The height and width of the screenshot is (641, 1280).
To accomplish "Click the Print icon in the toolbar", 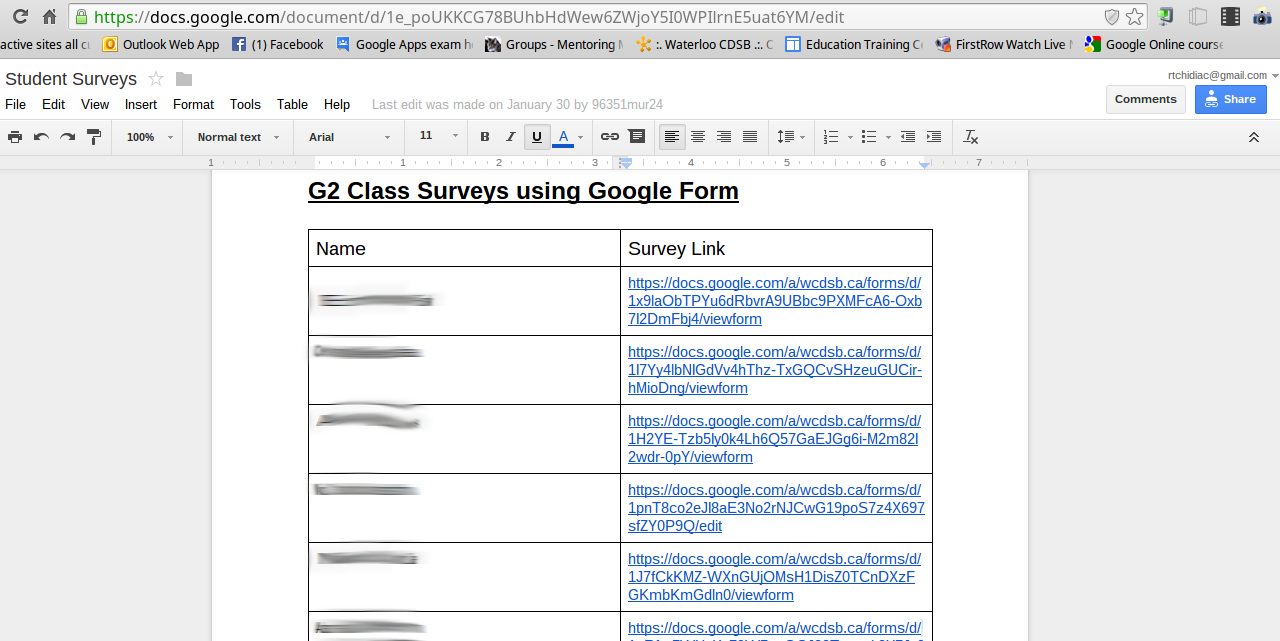I will pyautogui.click(x=15, y=137).
